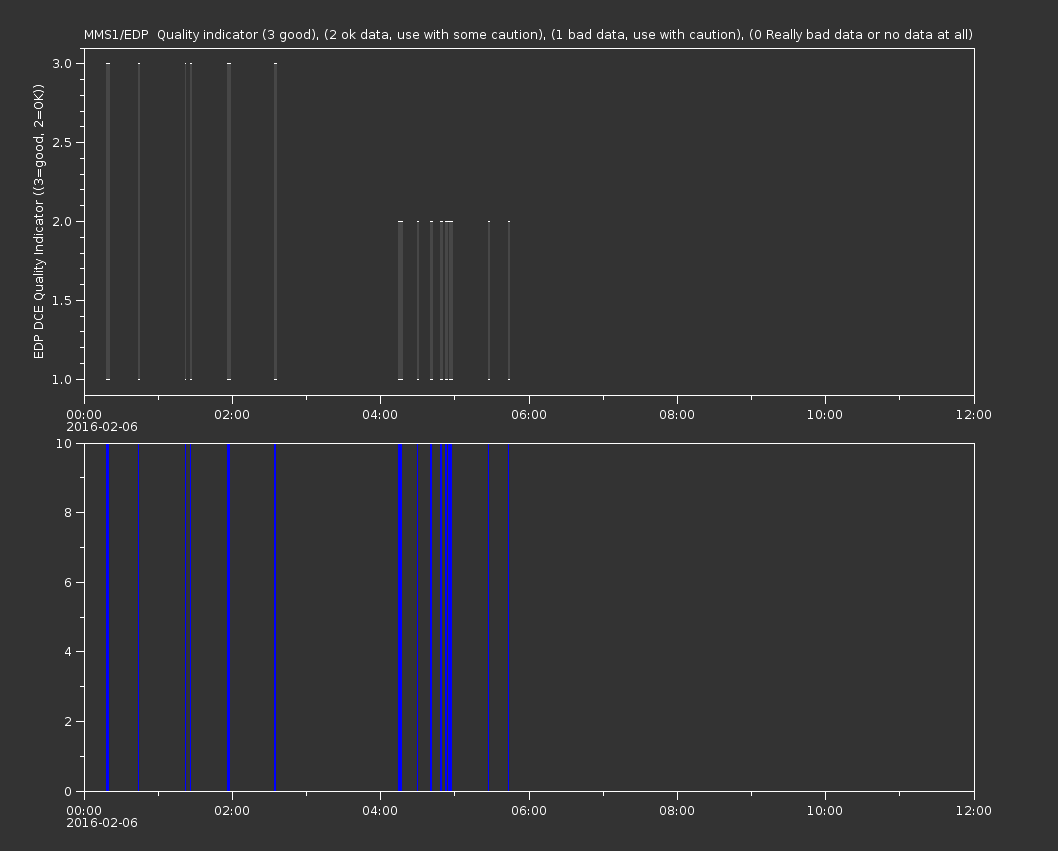Click the 12:00 time label under upper plot
This screenshot has height=851, width=1058.
point(974,414)
